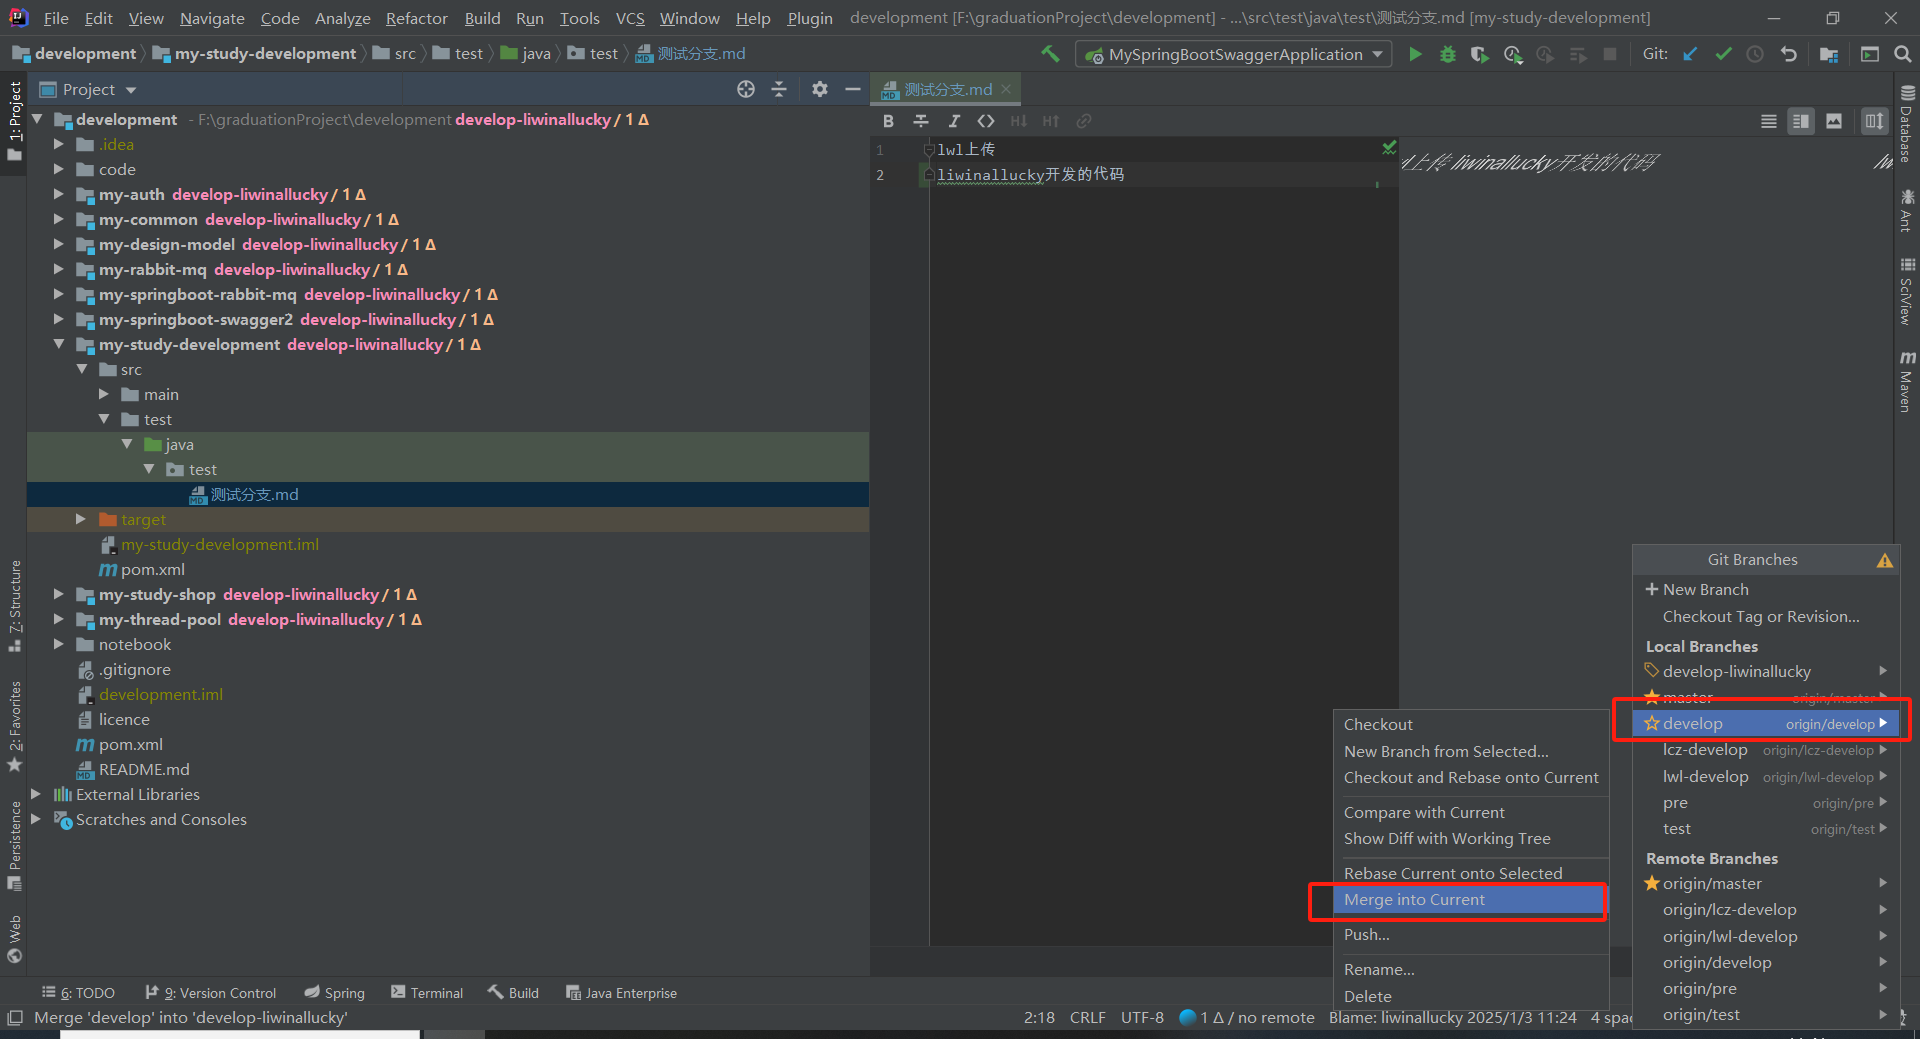Choose Merge into Current

(x=1471, y=900)
